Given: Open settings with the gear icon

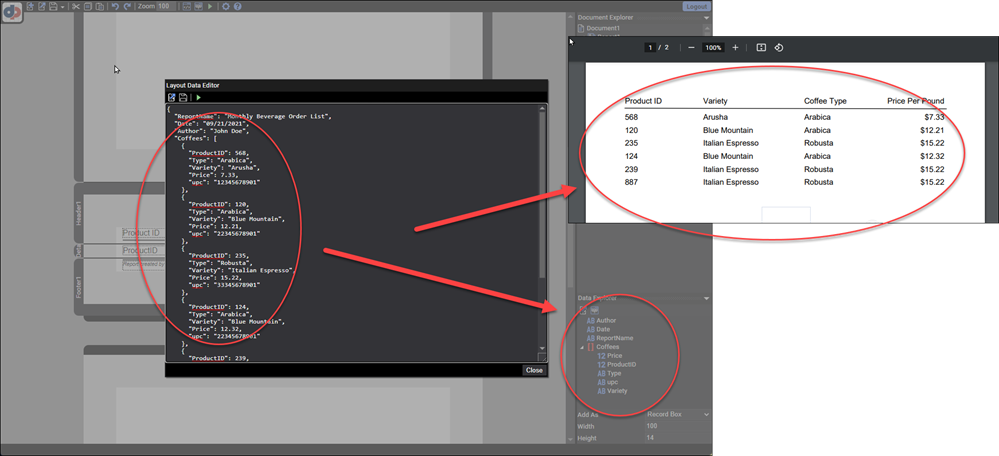Looking at the screenshot, I should (x=225, y=6).
